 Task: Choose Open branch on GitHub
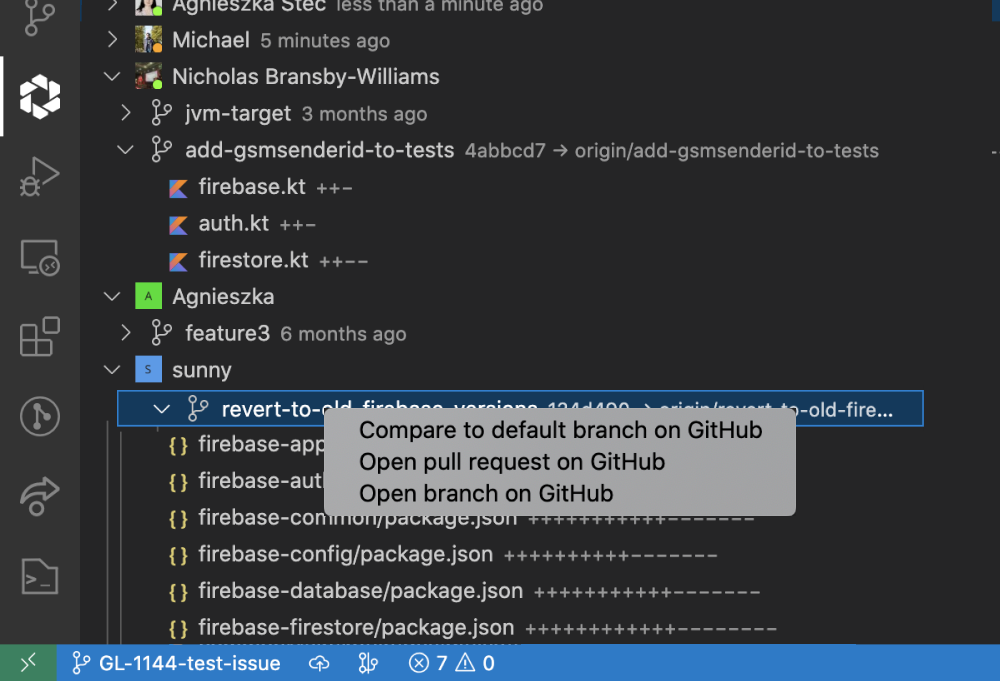[x=485, y=493]
